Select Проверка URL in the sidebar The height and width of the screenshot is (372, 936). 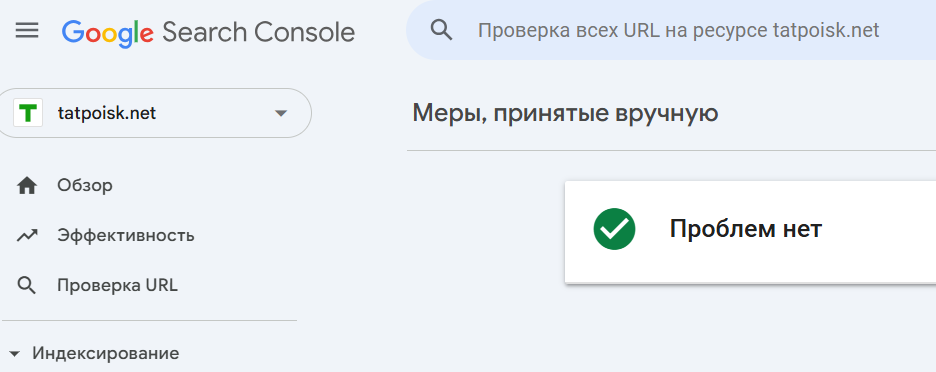point(118,285)
